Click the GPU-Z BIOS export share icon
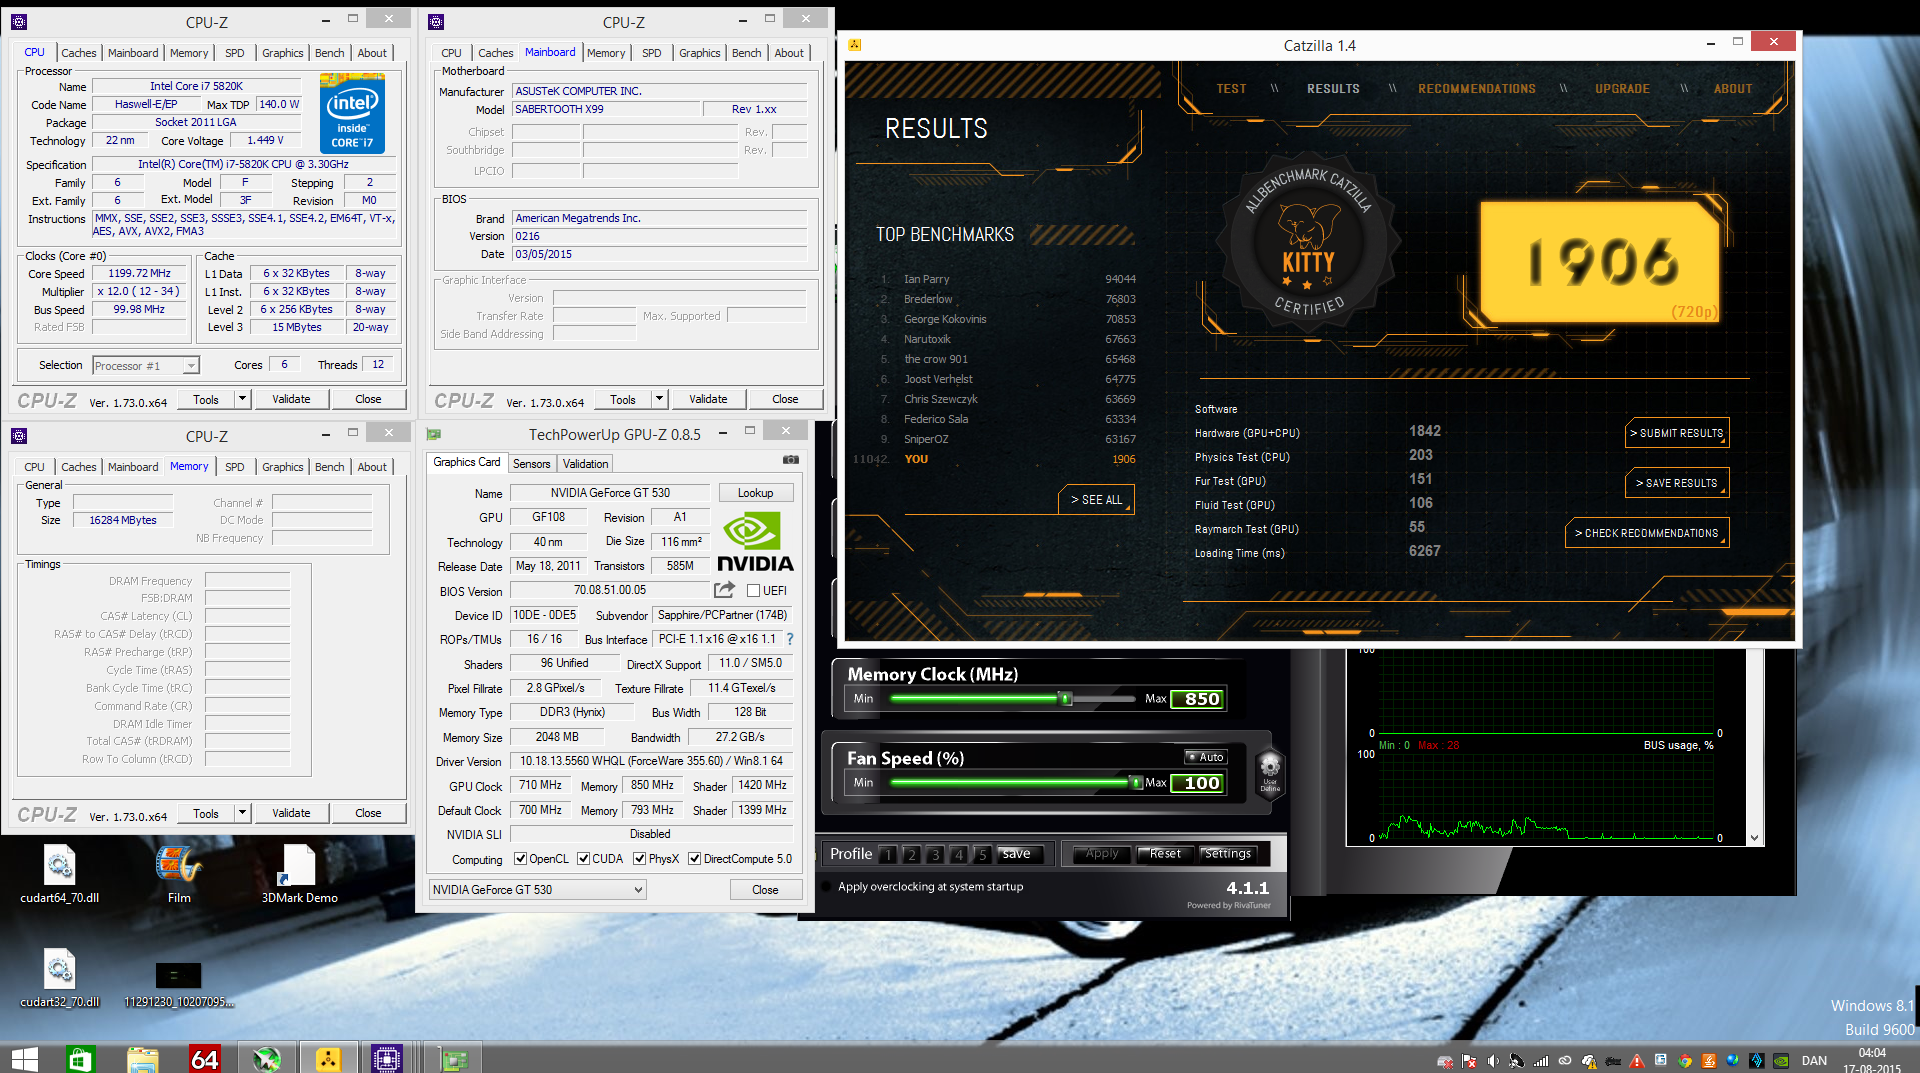1920x1073 pixels. tap(725, 590)
